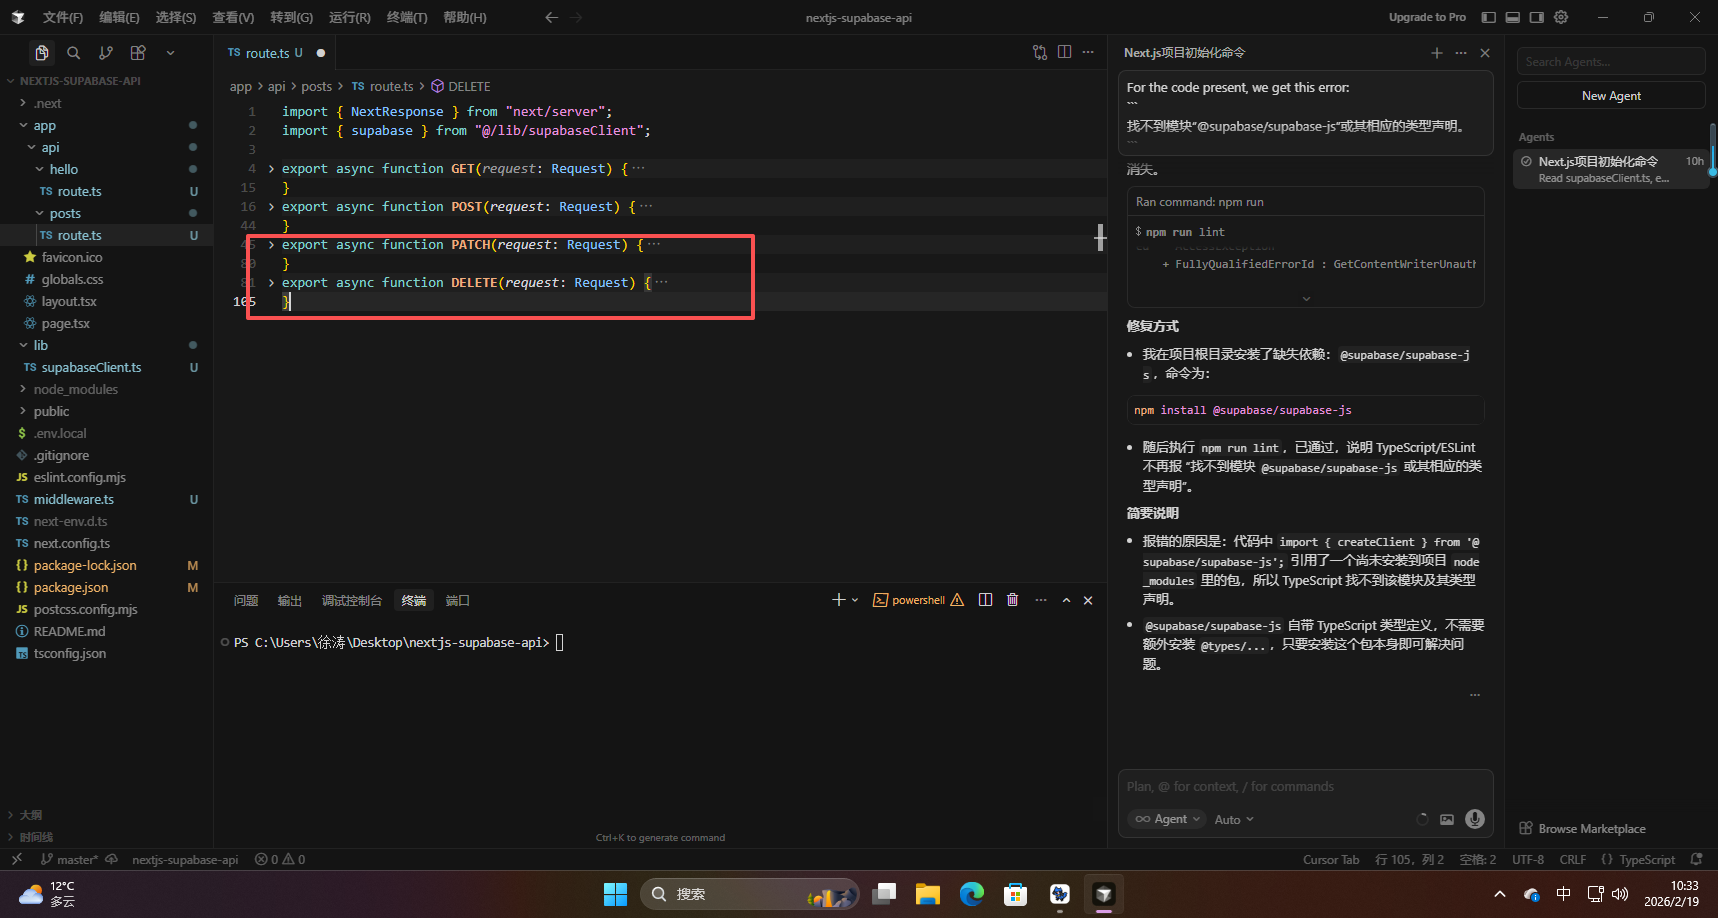Open the 编辑(E) menu
This screenshot has height=918, width=1718.
point(119,17)
